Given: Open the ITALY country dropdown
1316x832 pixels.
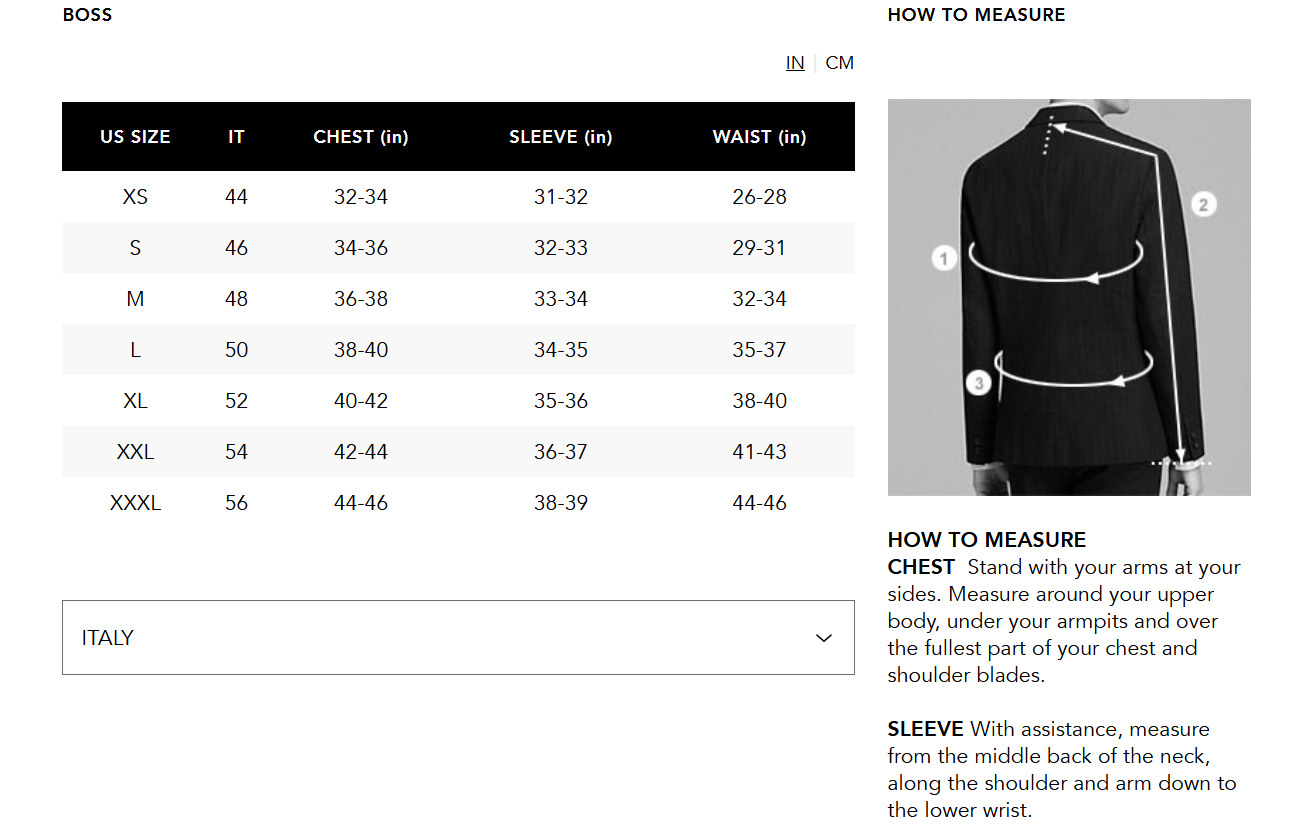Looking at the screenshot, I should 458,637.
